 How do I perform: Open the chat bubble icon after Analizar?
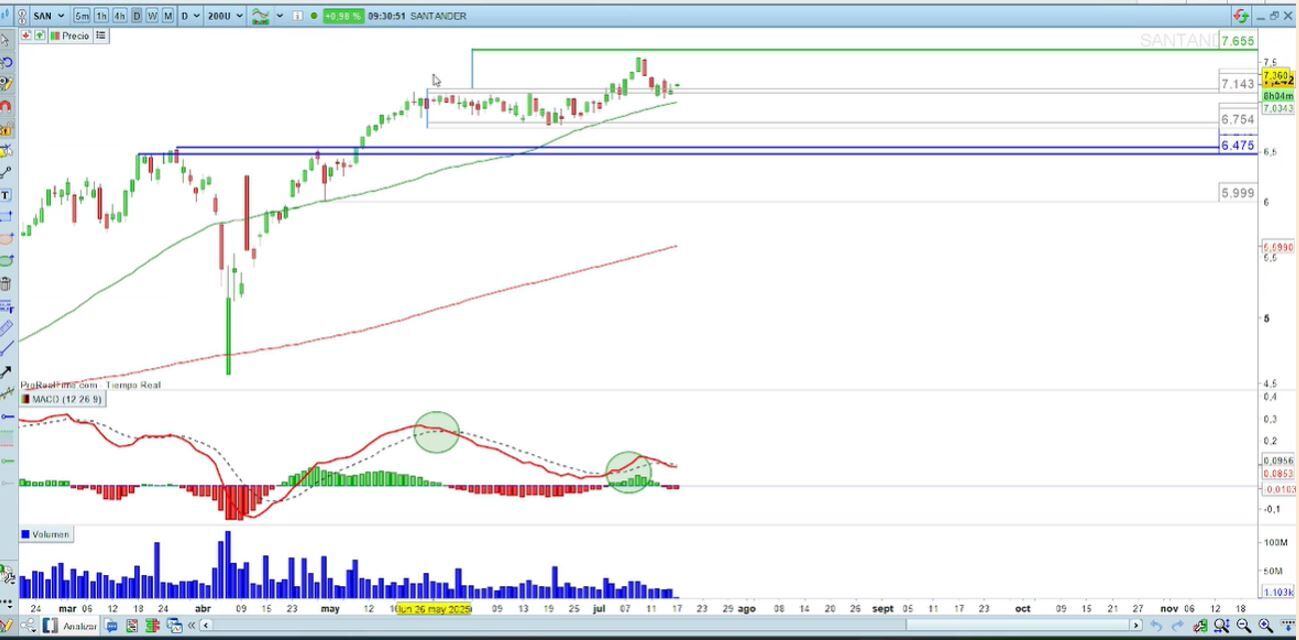(x=111, y=626)
